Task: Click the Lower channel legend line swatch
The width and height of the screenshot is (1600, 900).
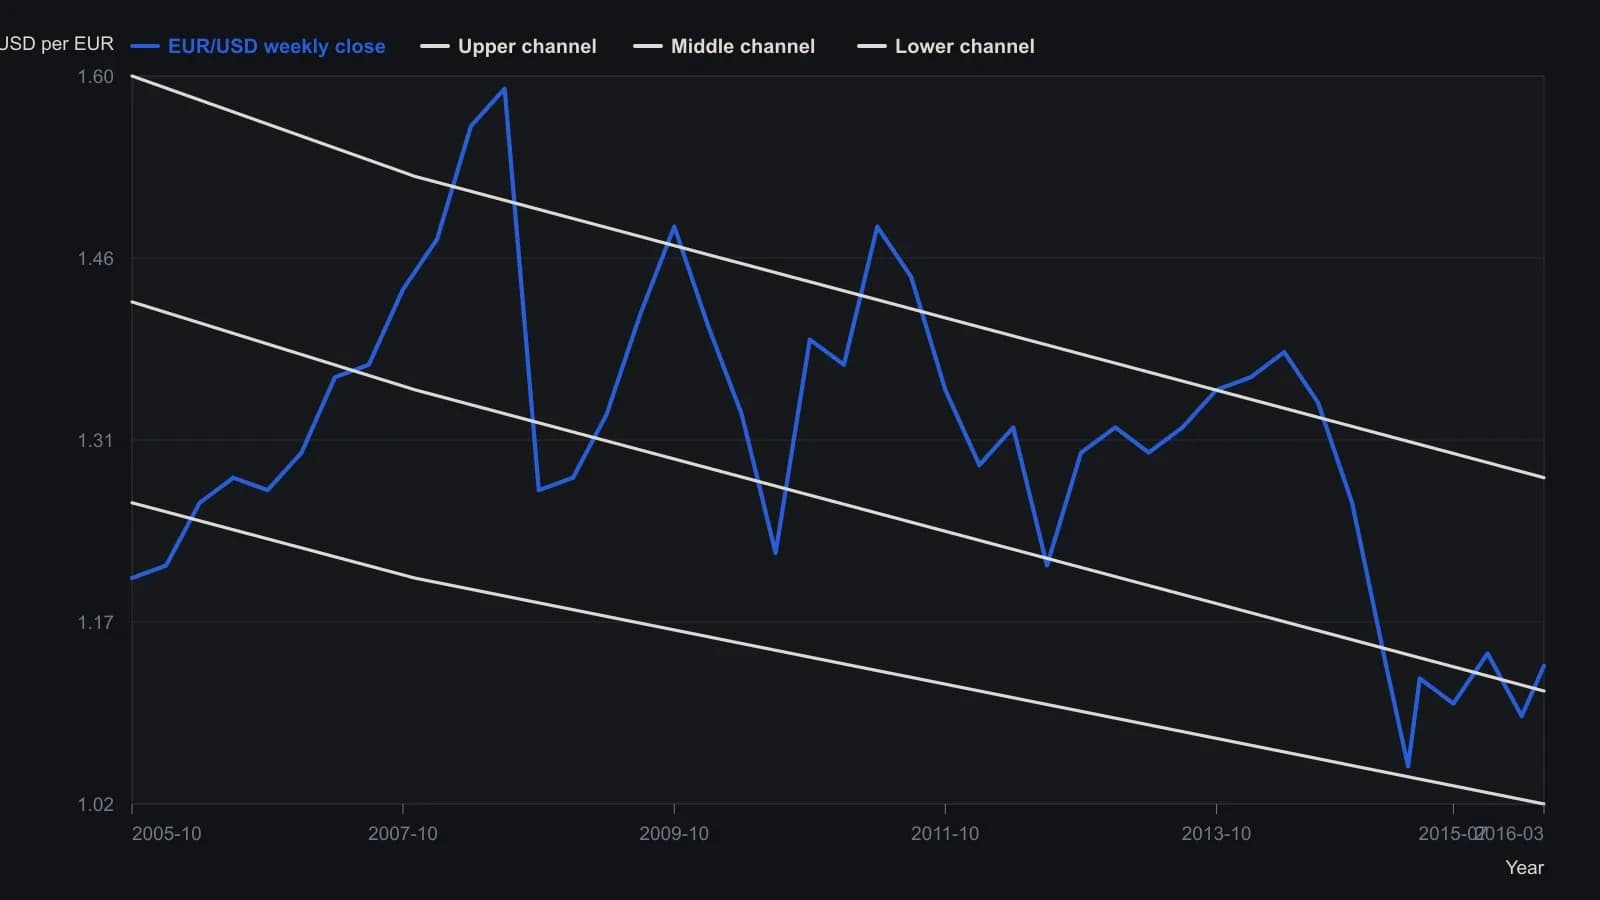Action: pyautogui.click(x=872, y=46)
